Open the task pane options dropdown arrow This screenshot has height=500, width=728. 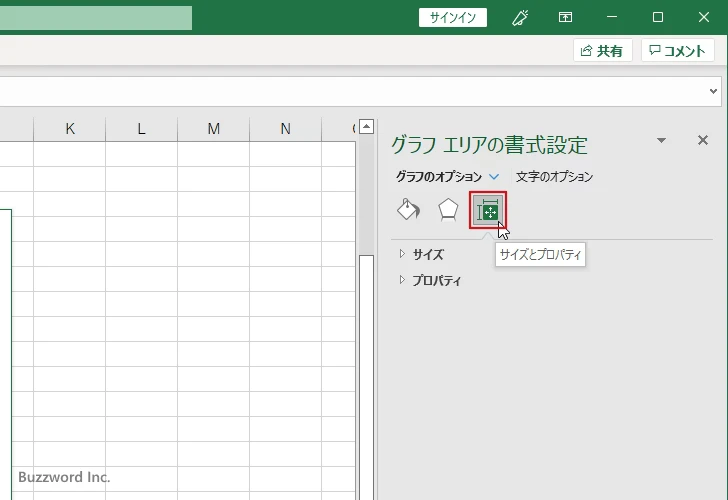pyautogui.click(x=662, y=140)
